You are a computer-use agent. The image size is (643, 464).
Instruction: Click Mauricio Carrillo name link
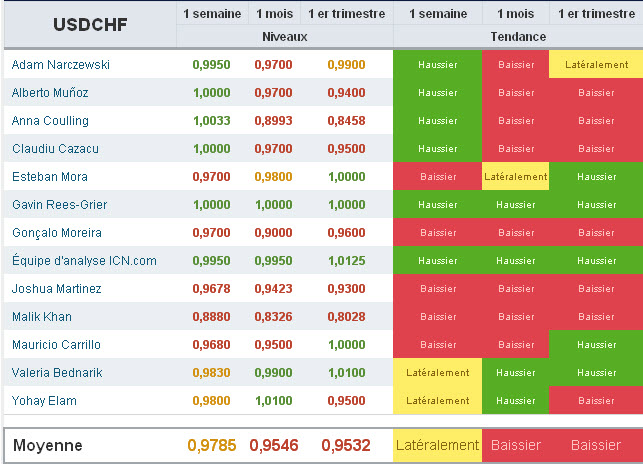[x=56, y=345]
